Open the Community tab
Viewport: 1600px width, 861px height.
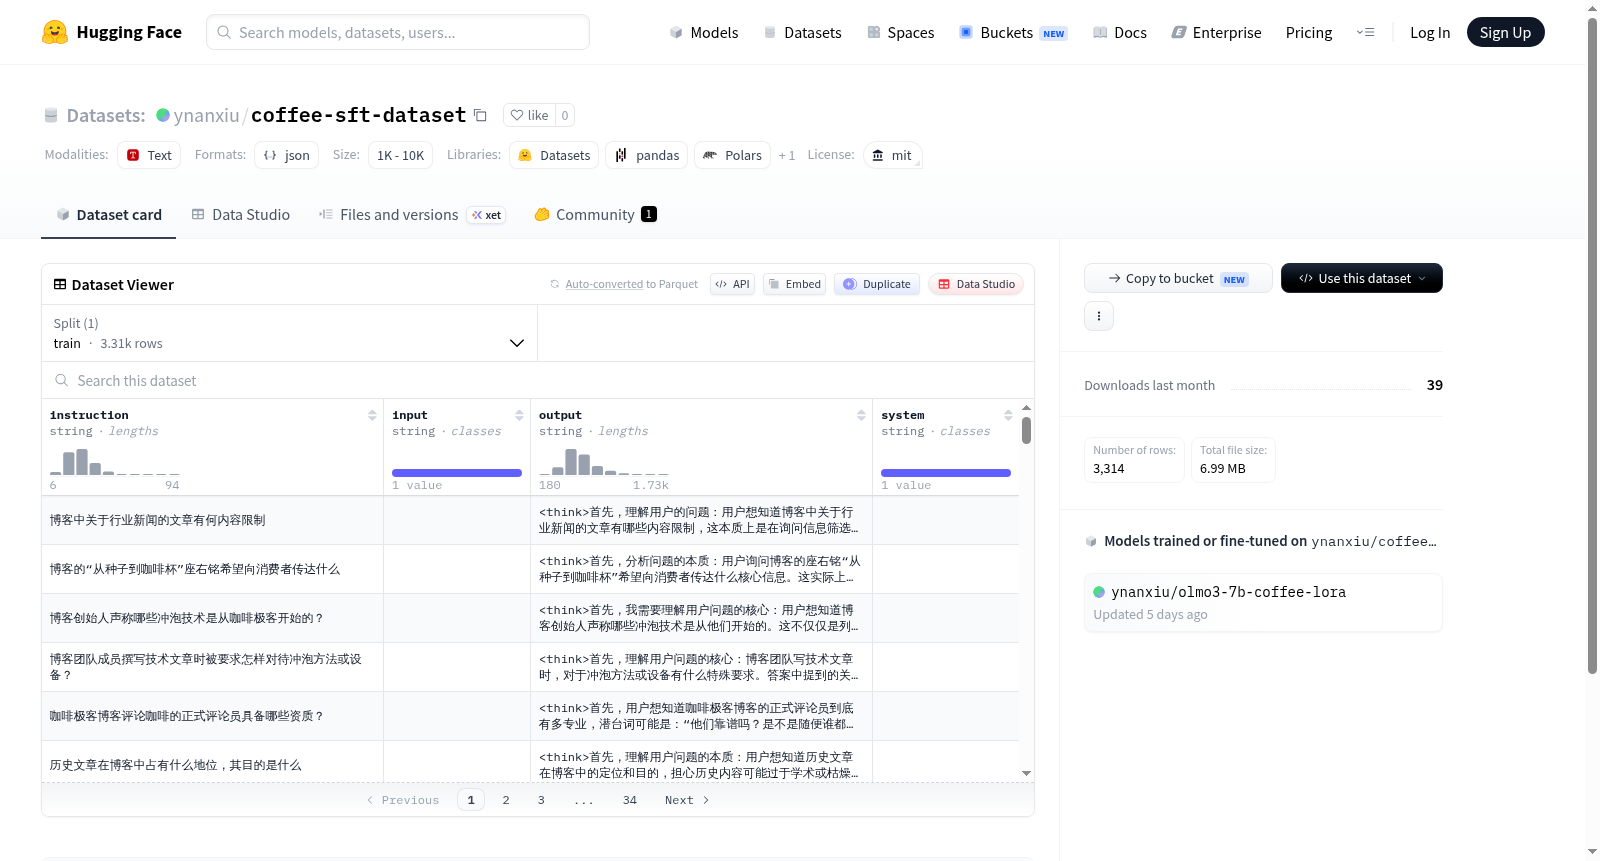pyautogui.click(x=595, y=214)
